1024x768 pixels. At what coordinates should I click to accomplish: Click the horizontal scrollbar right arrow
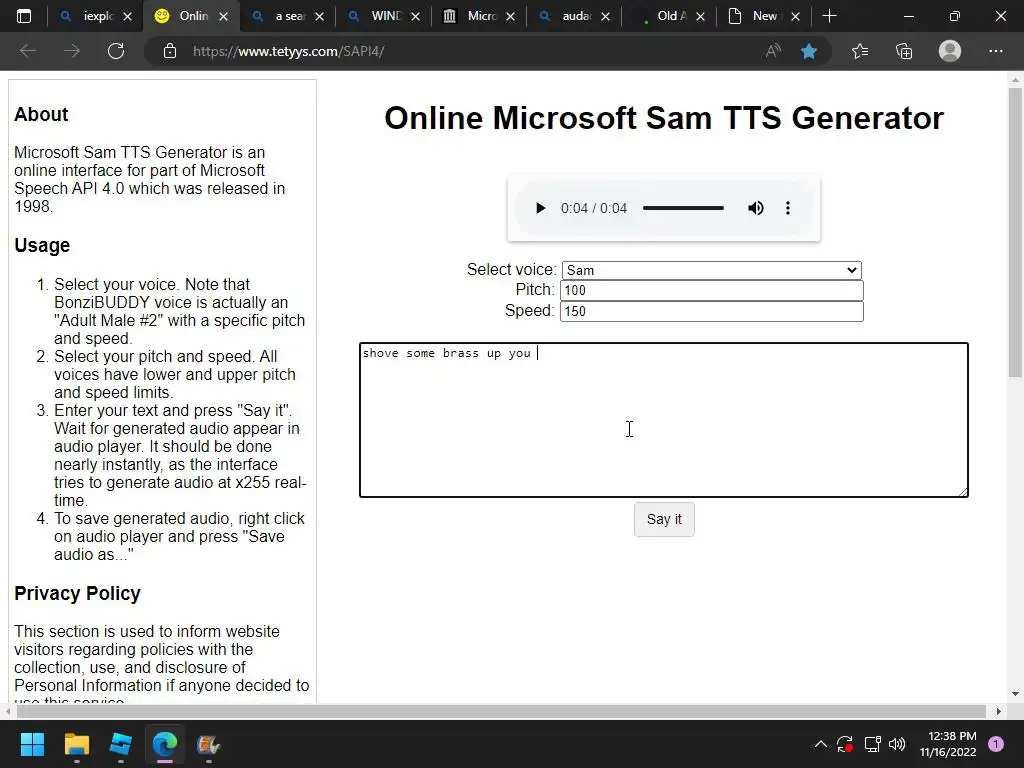point(999,711)
